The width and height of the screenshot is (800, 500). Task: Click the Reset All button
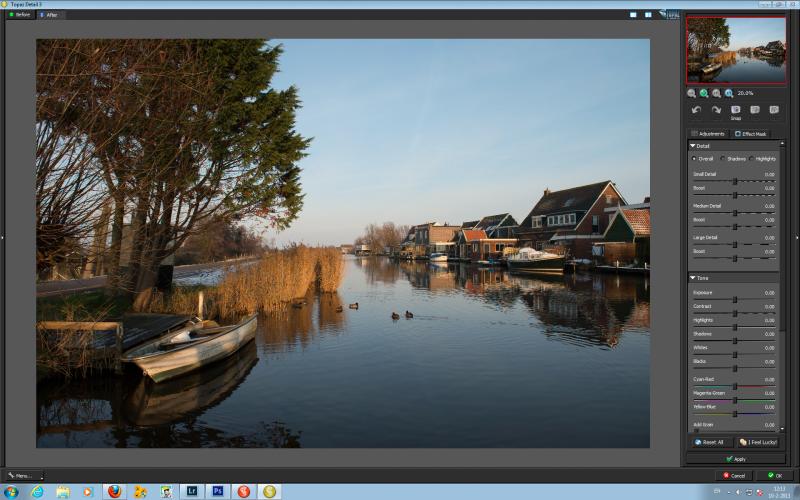709,442
